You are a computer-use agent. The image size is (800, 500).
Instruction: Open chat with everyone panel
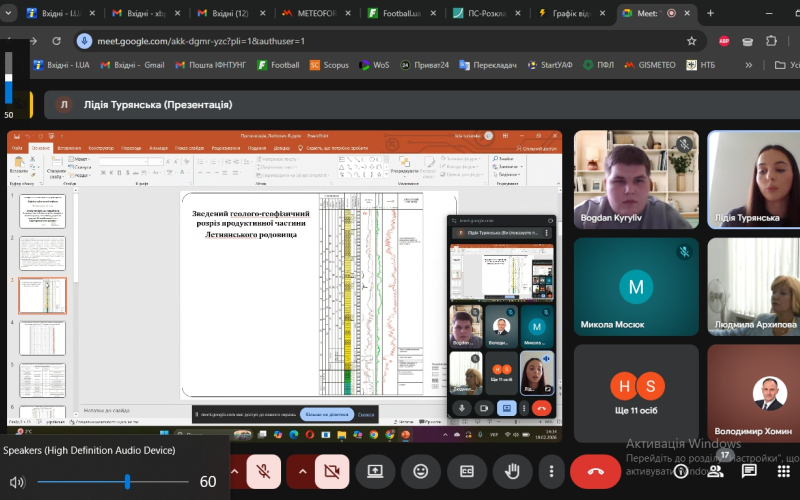coord(749,470)
